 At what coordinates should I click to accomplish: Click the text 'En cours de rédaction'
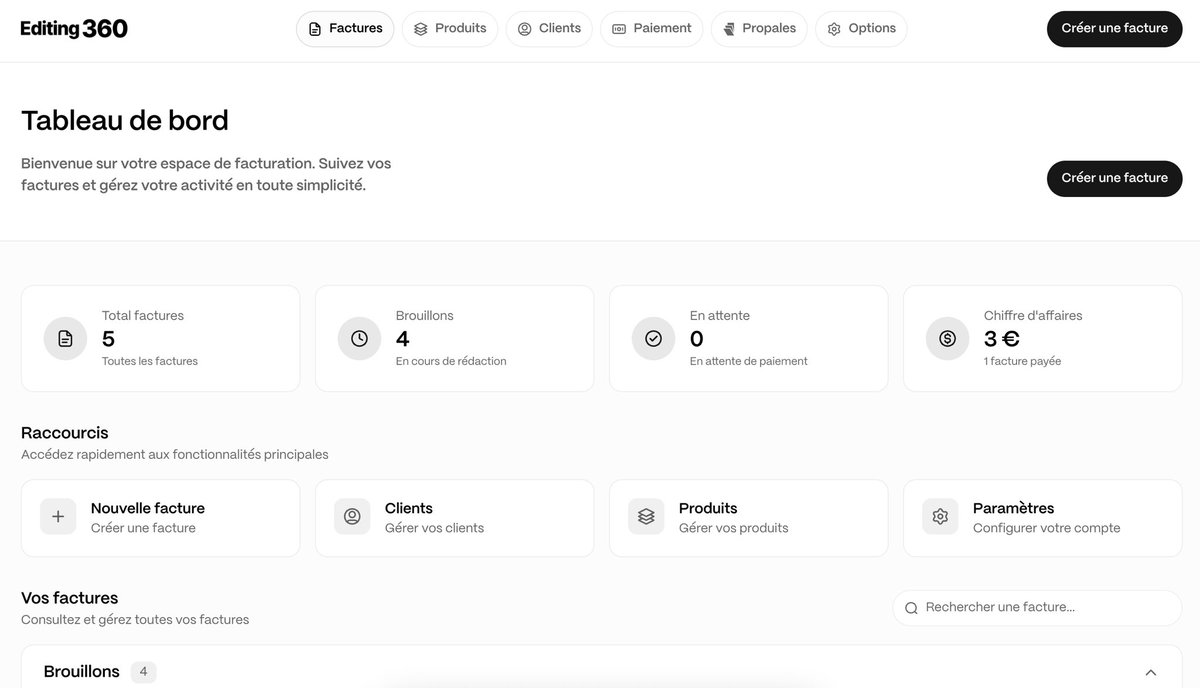(451, 361)
